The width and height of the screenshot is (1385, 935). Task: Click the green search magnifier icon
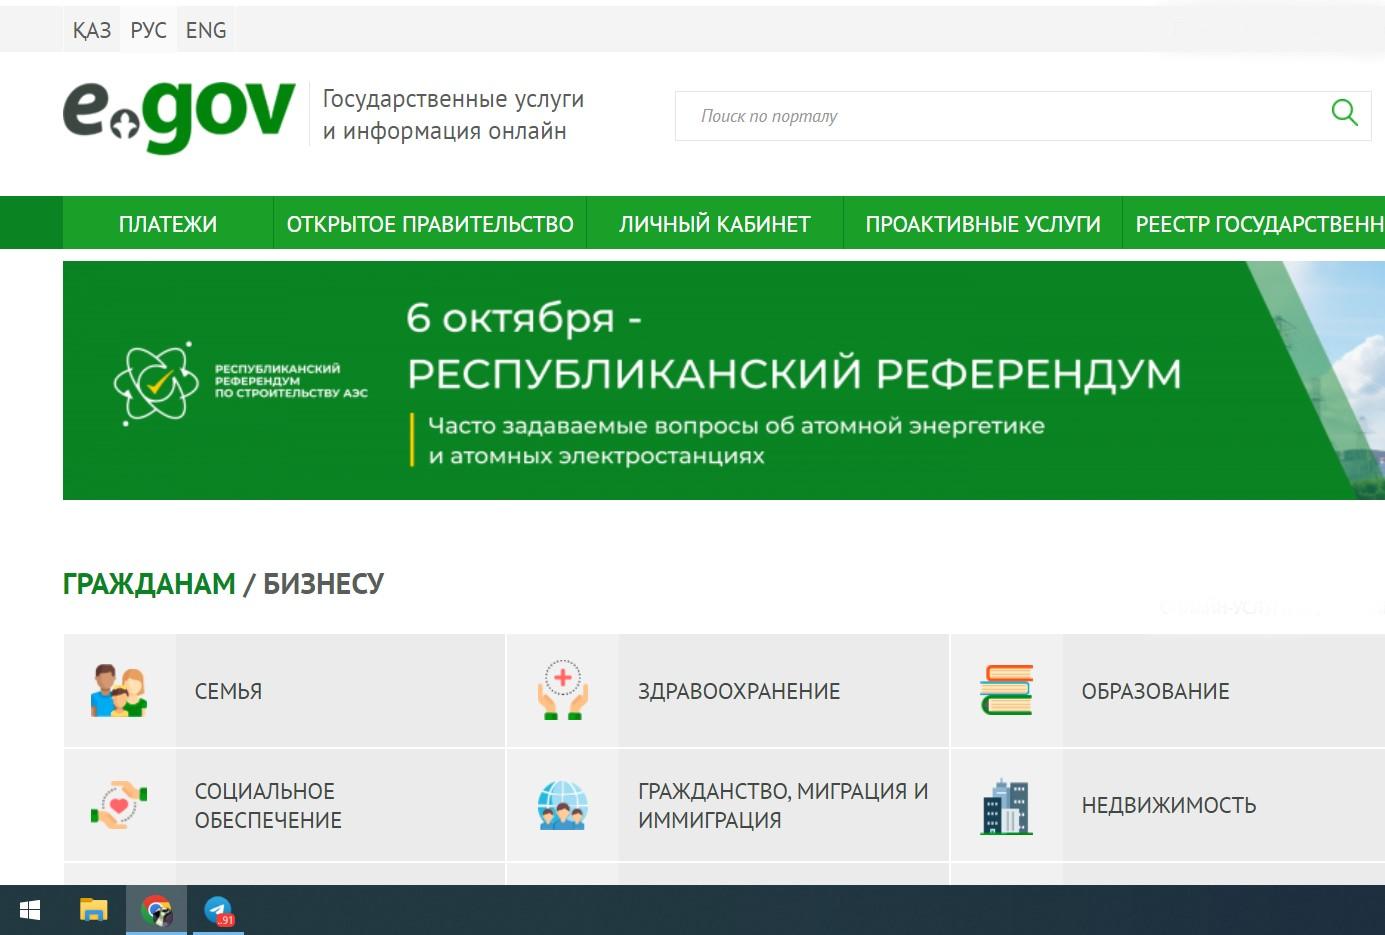point(1344,113)
